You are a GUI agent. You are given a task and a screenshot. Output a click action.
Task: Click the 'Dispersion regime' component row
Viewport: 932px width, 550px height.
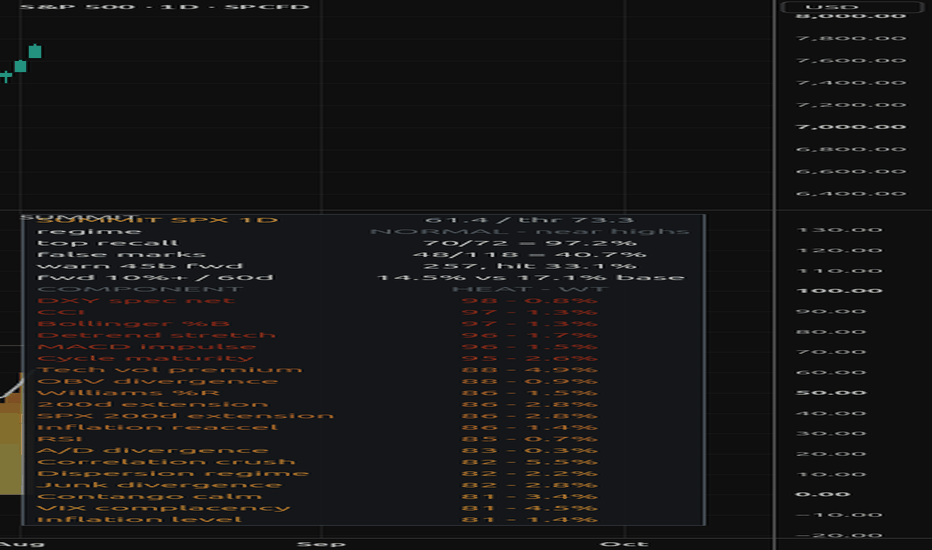coord(173,473)
